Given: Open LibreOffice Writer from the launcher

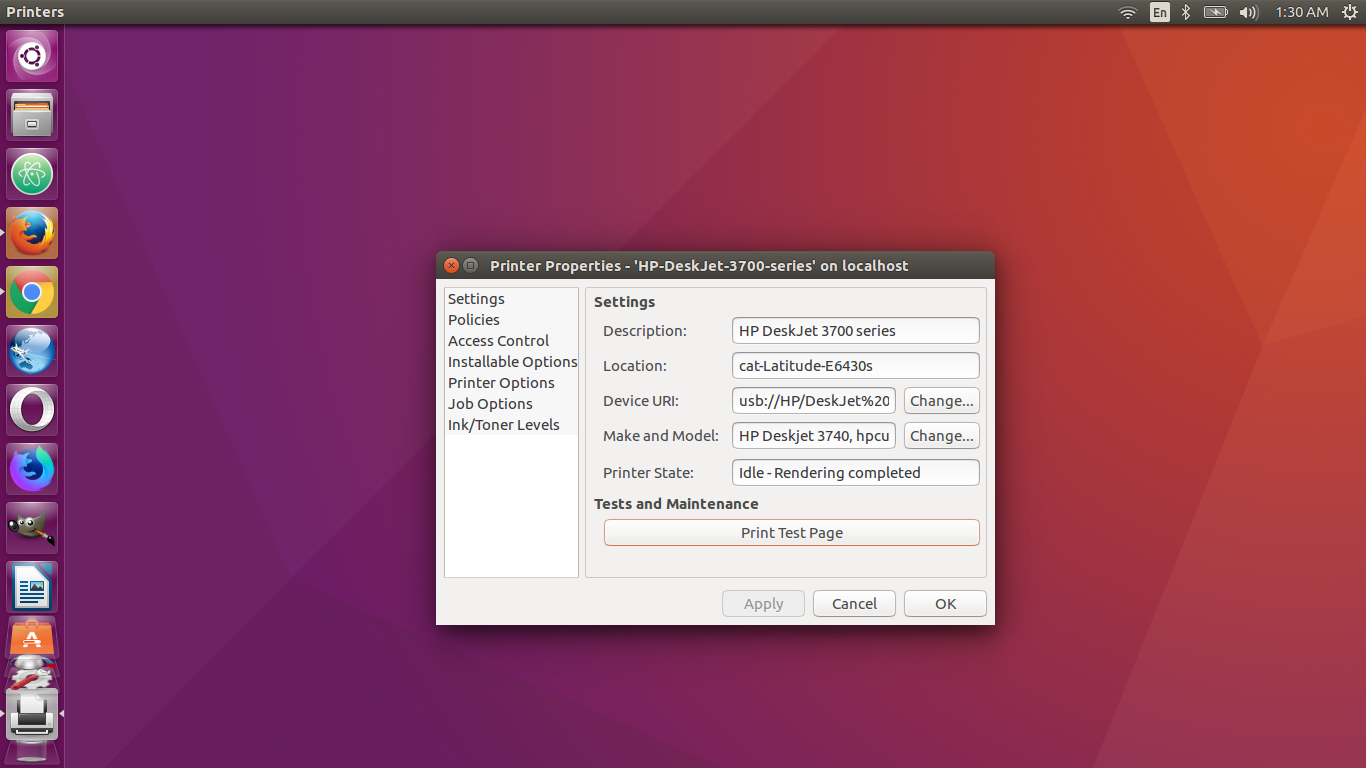Looking at the screenshot, I should 32,587.
